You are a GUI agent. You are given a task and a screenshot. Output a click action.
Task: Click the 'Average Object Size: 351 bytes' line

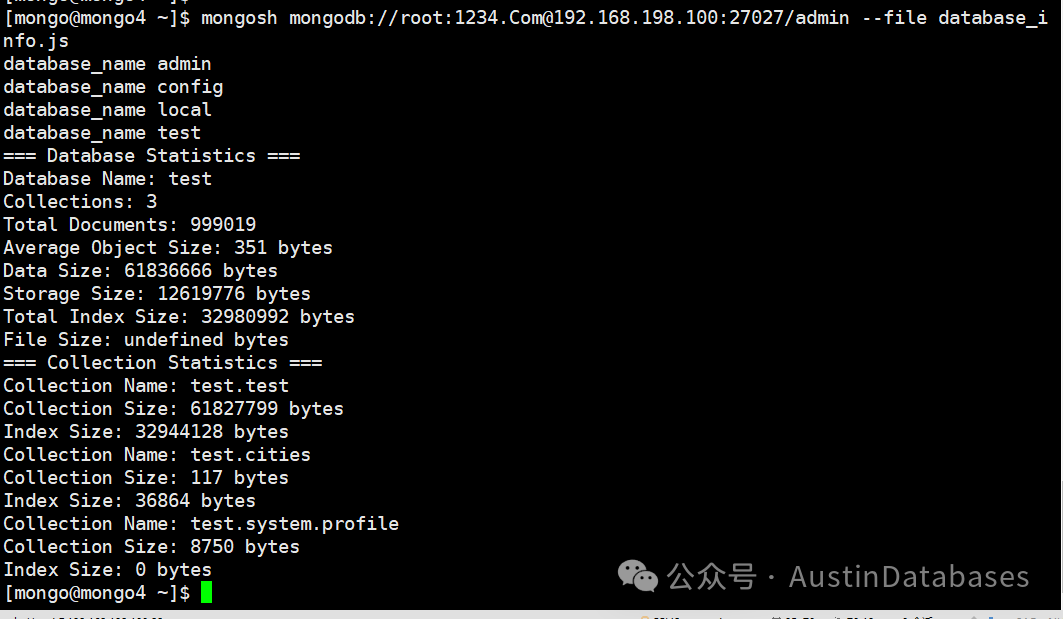tap(168, 248)
